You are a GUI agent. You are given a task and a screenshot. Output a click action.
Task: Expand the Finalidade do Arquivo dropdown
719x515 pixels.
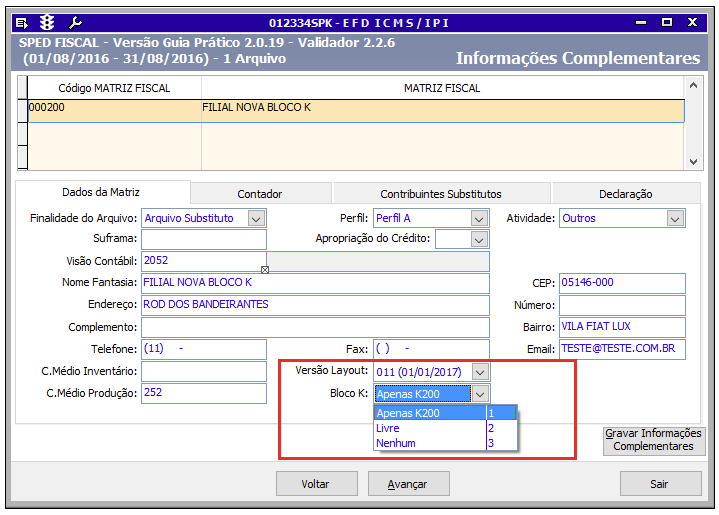[256, 219]
